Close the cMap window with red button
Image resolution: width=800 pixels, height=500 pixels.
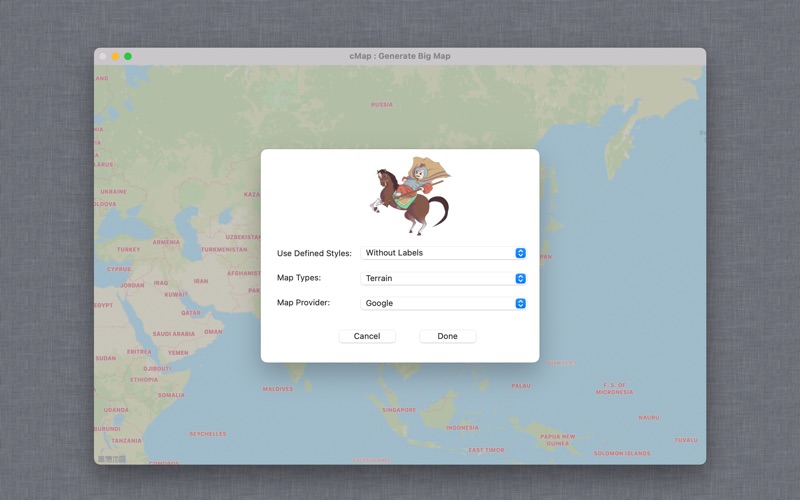tap(103, 56)
